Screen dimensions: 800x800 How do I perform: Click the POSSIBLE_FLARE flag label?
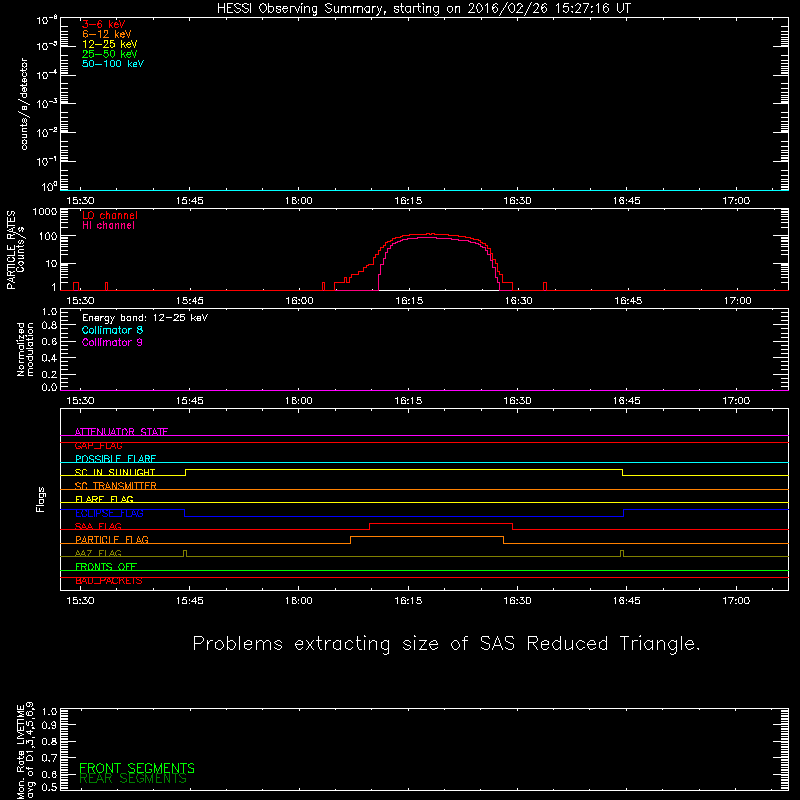pyautogui.click(x=115, y=459)
